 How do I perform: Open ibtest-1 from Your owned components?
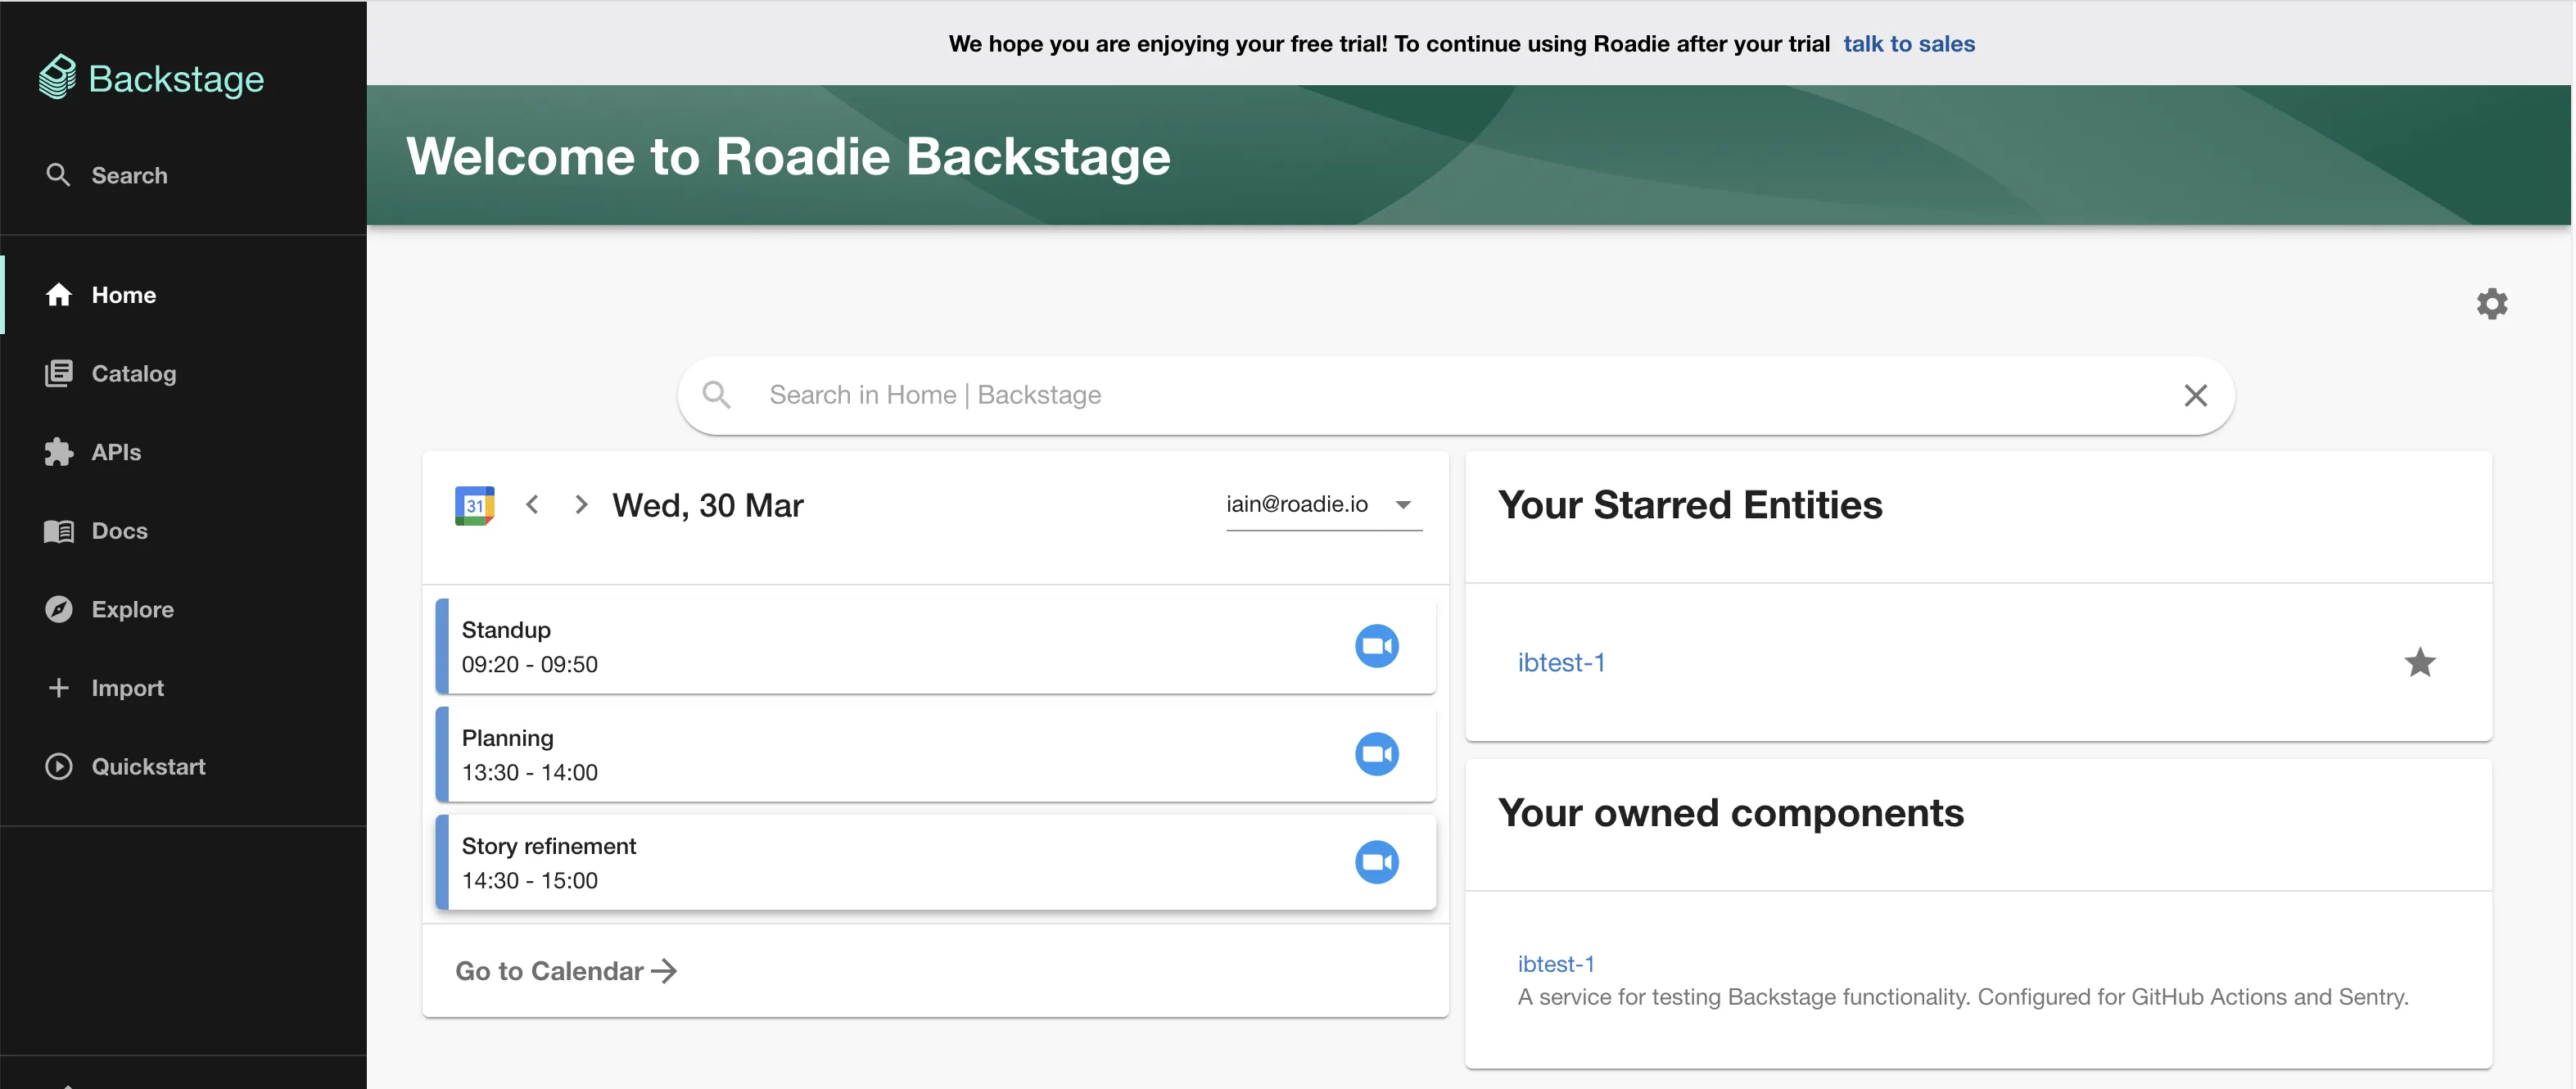(1556, 963)
